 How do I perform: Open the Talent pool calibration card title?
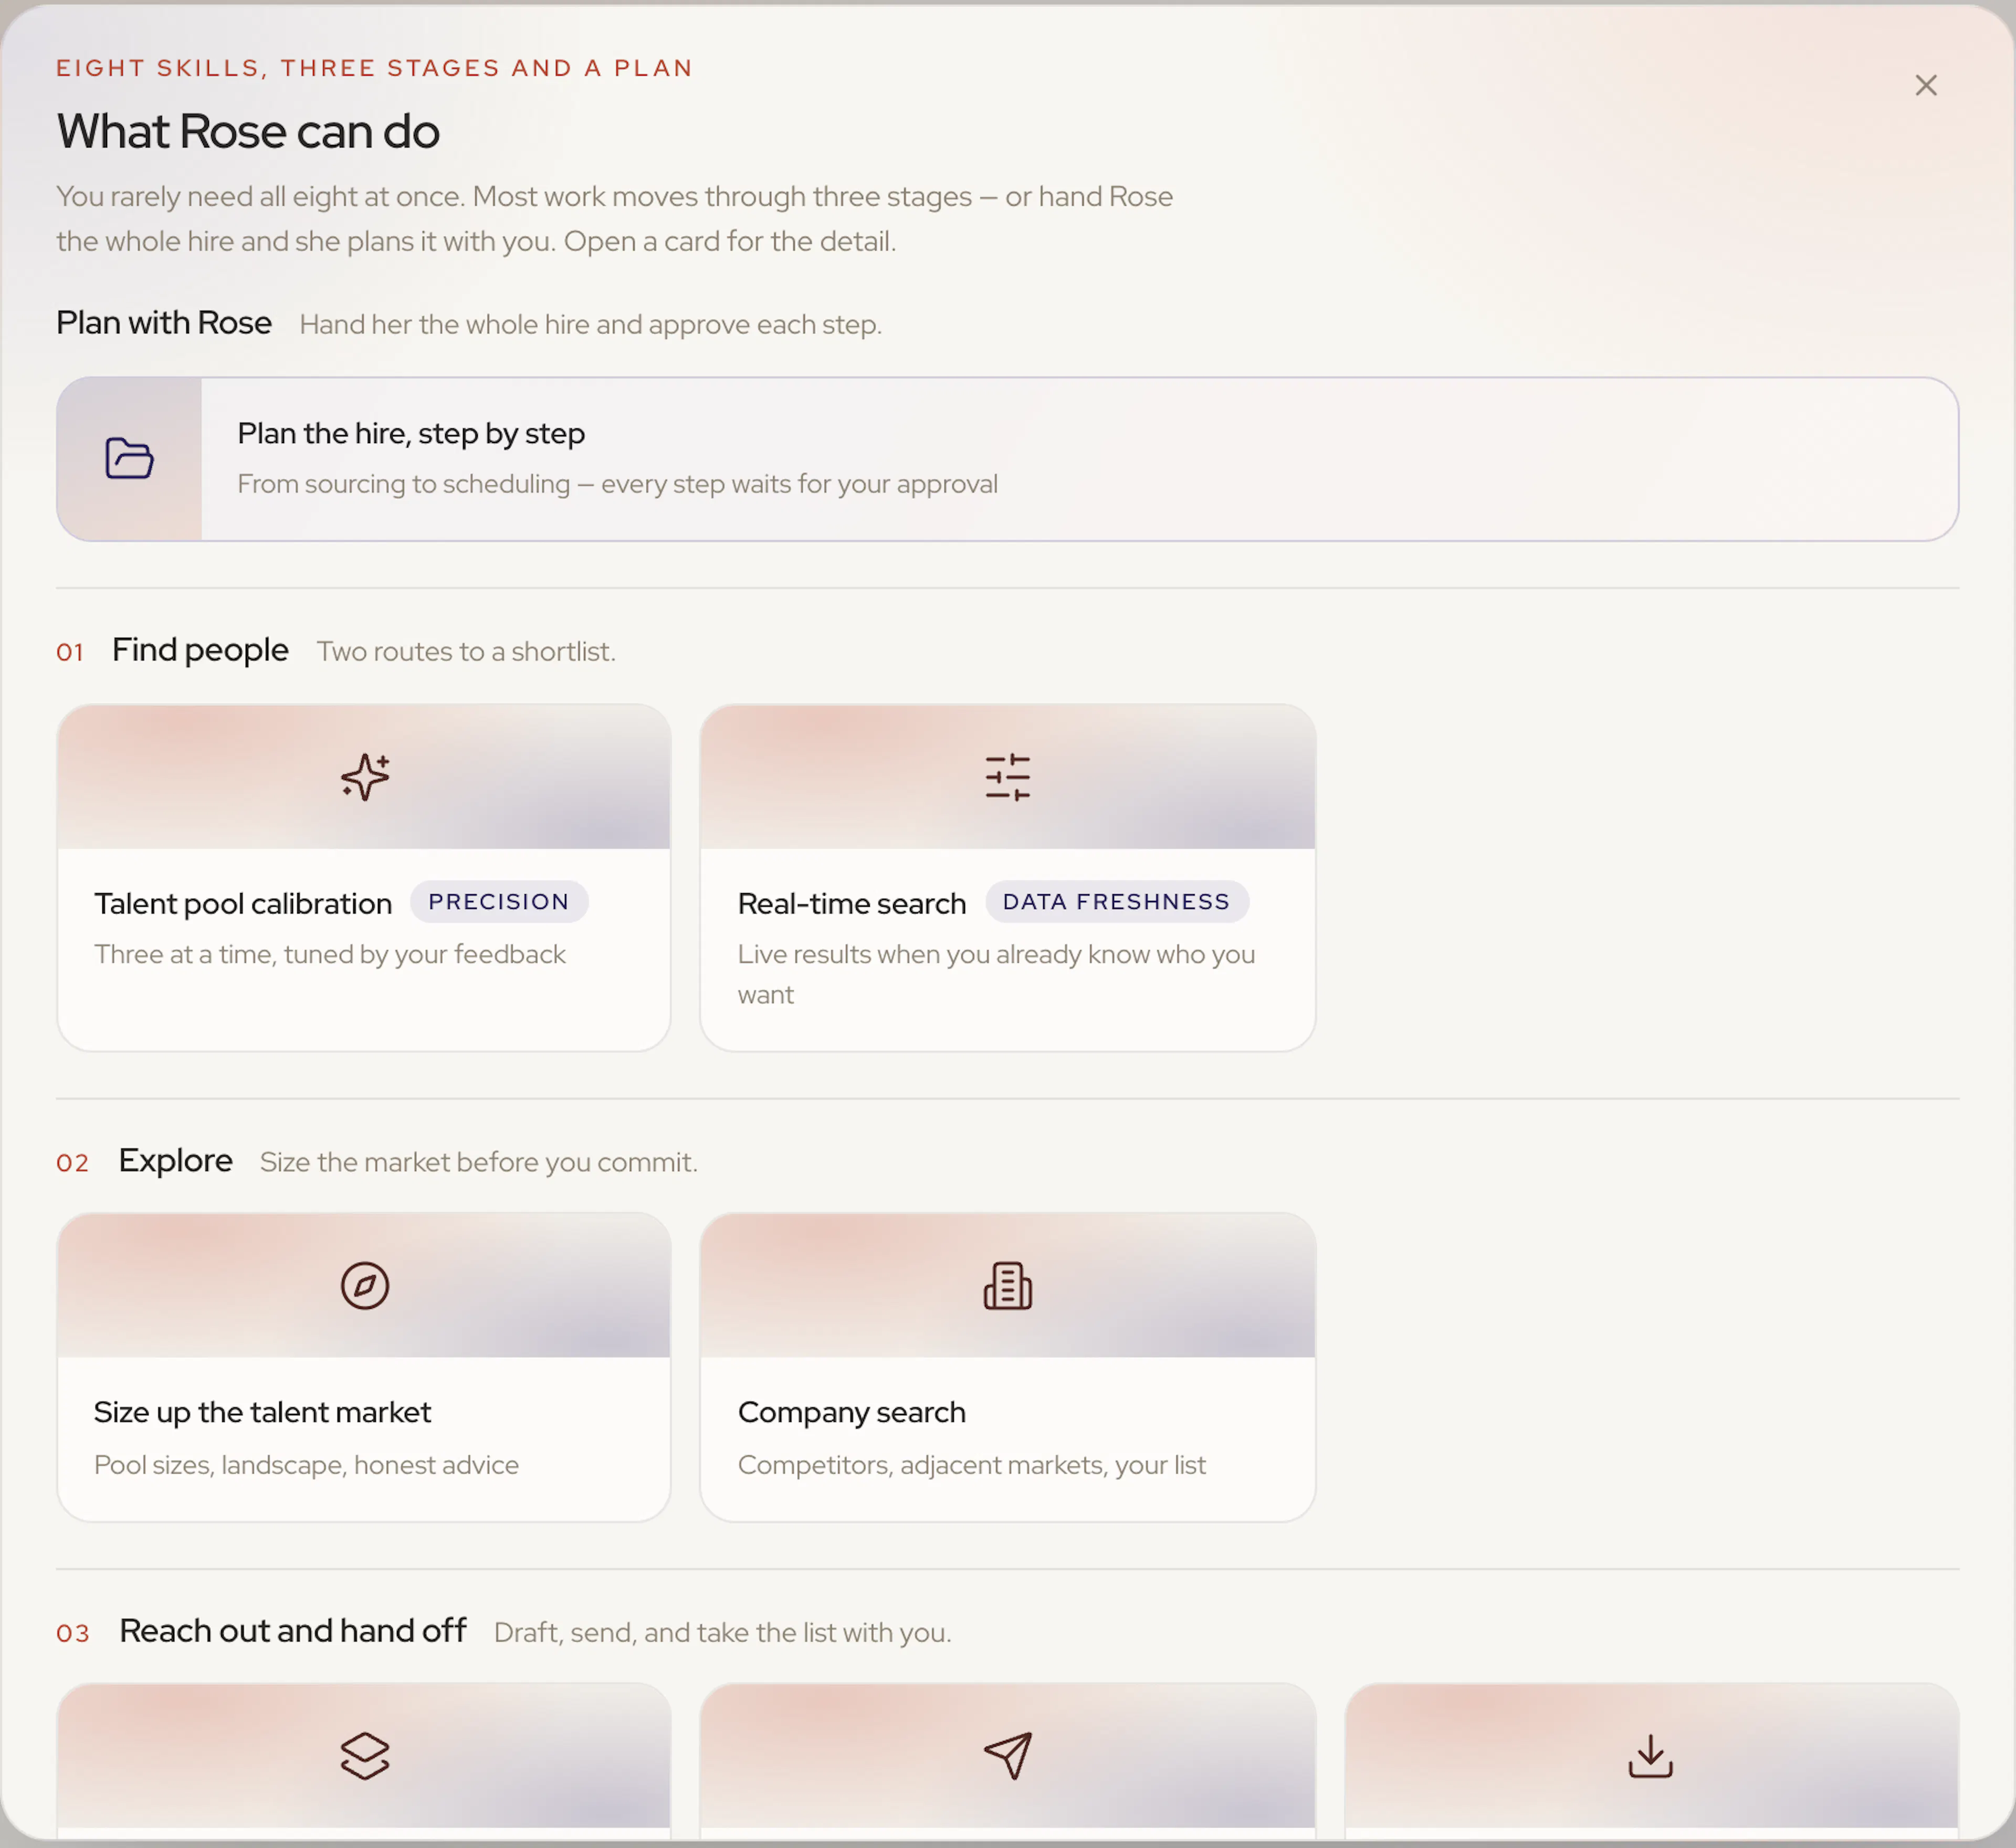click(243, 904)
